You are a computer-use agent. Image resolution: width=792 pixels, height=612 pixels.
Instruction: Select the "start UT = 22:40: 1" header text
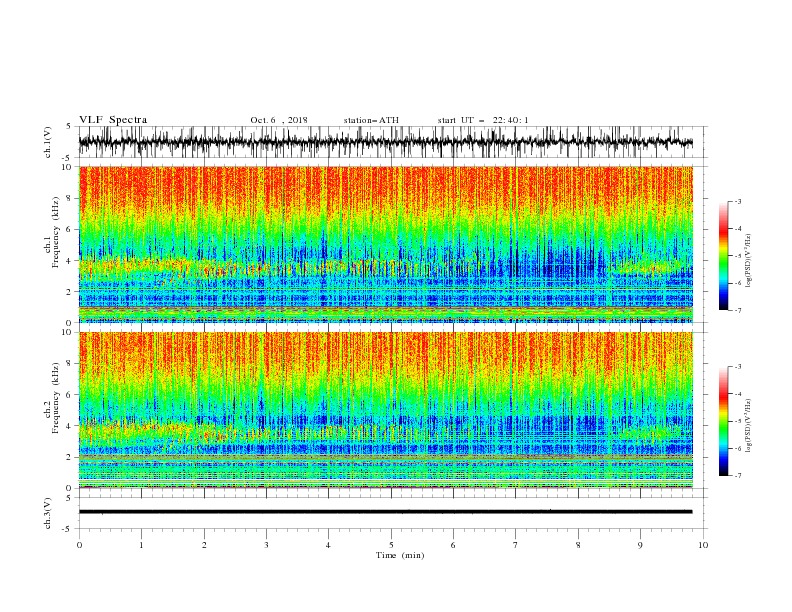click(483, 120)
